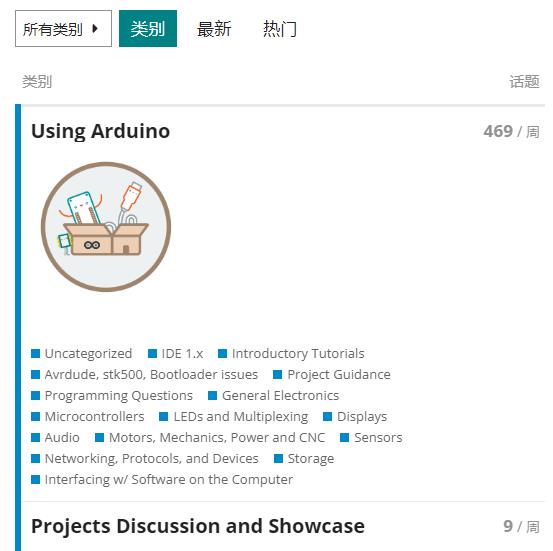Click the blue square beside Storage
553x551 pixels.
click(x=278, y=459)
